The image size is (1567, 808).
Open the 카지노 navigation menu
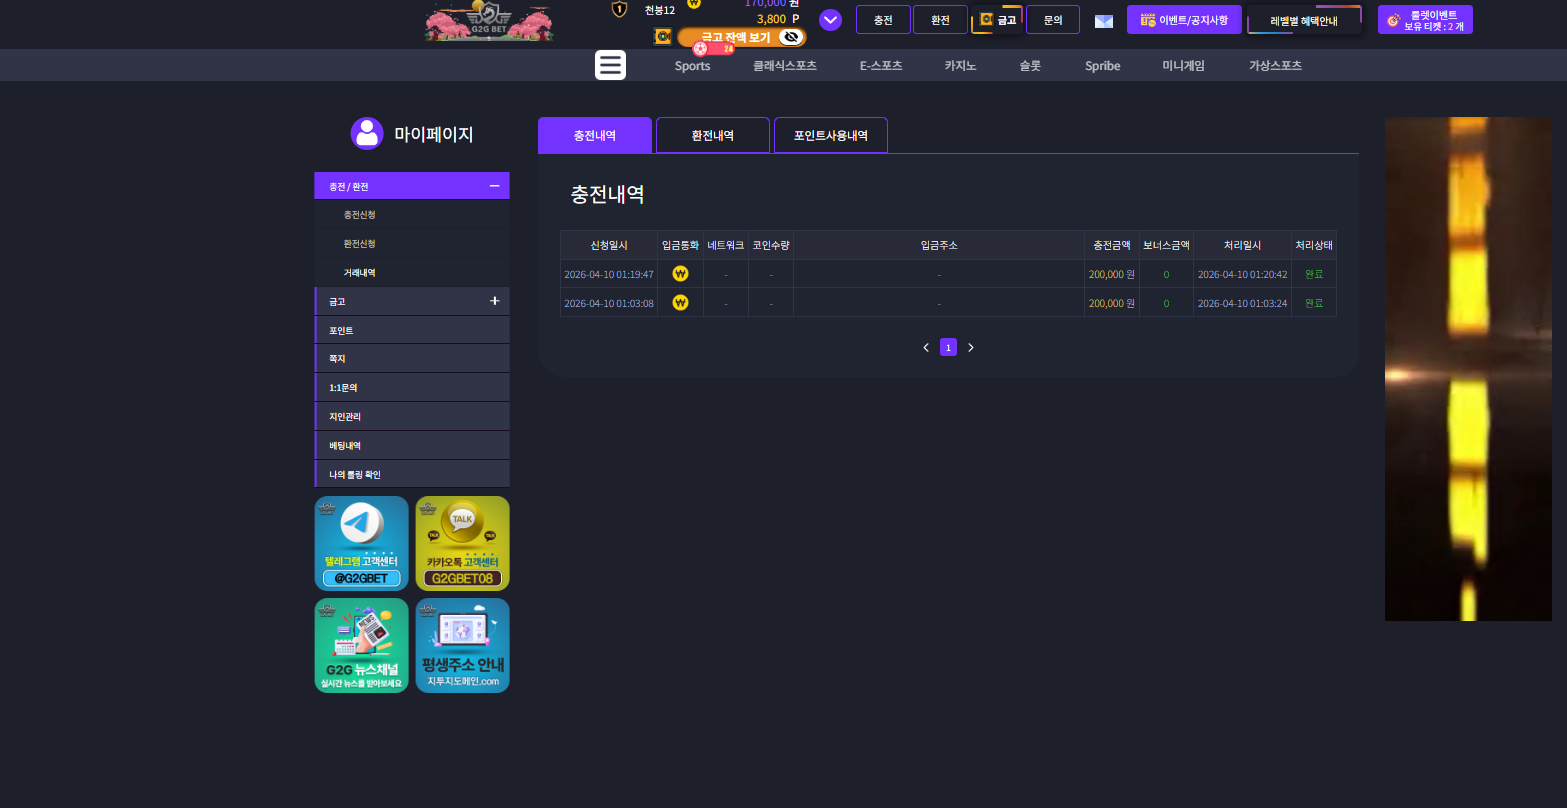coord(960,66)
